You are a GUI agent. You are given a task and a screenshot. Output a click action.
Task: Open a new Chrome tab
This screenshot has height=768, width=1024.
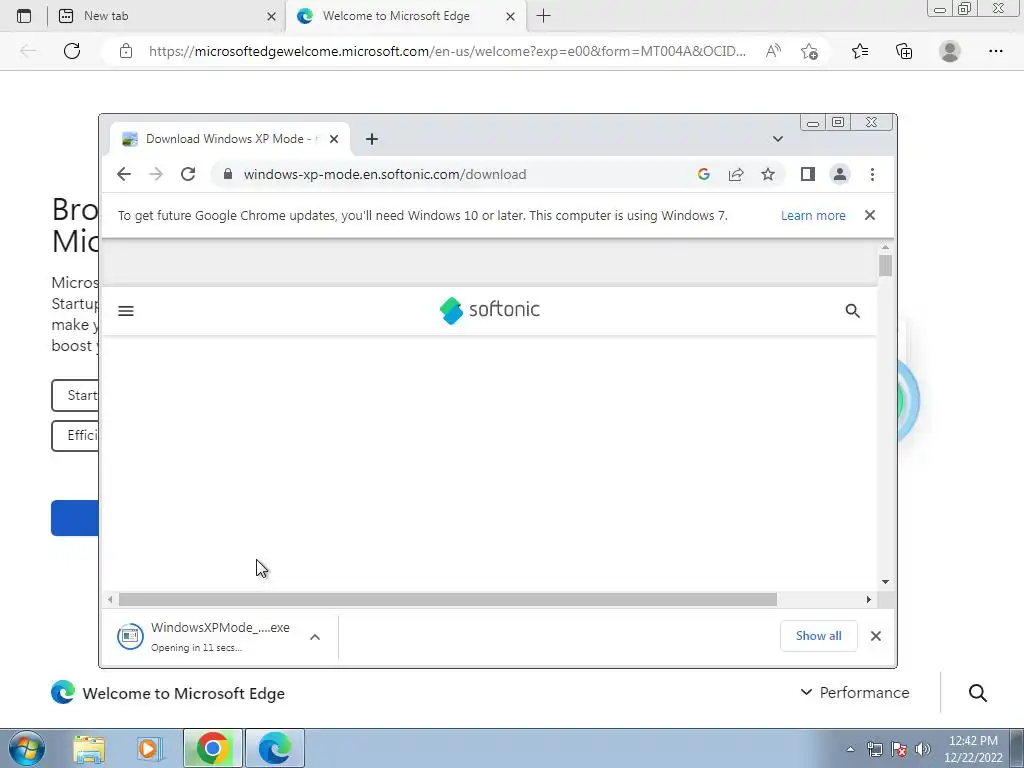coord(372,139)
